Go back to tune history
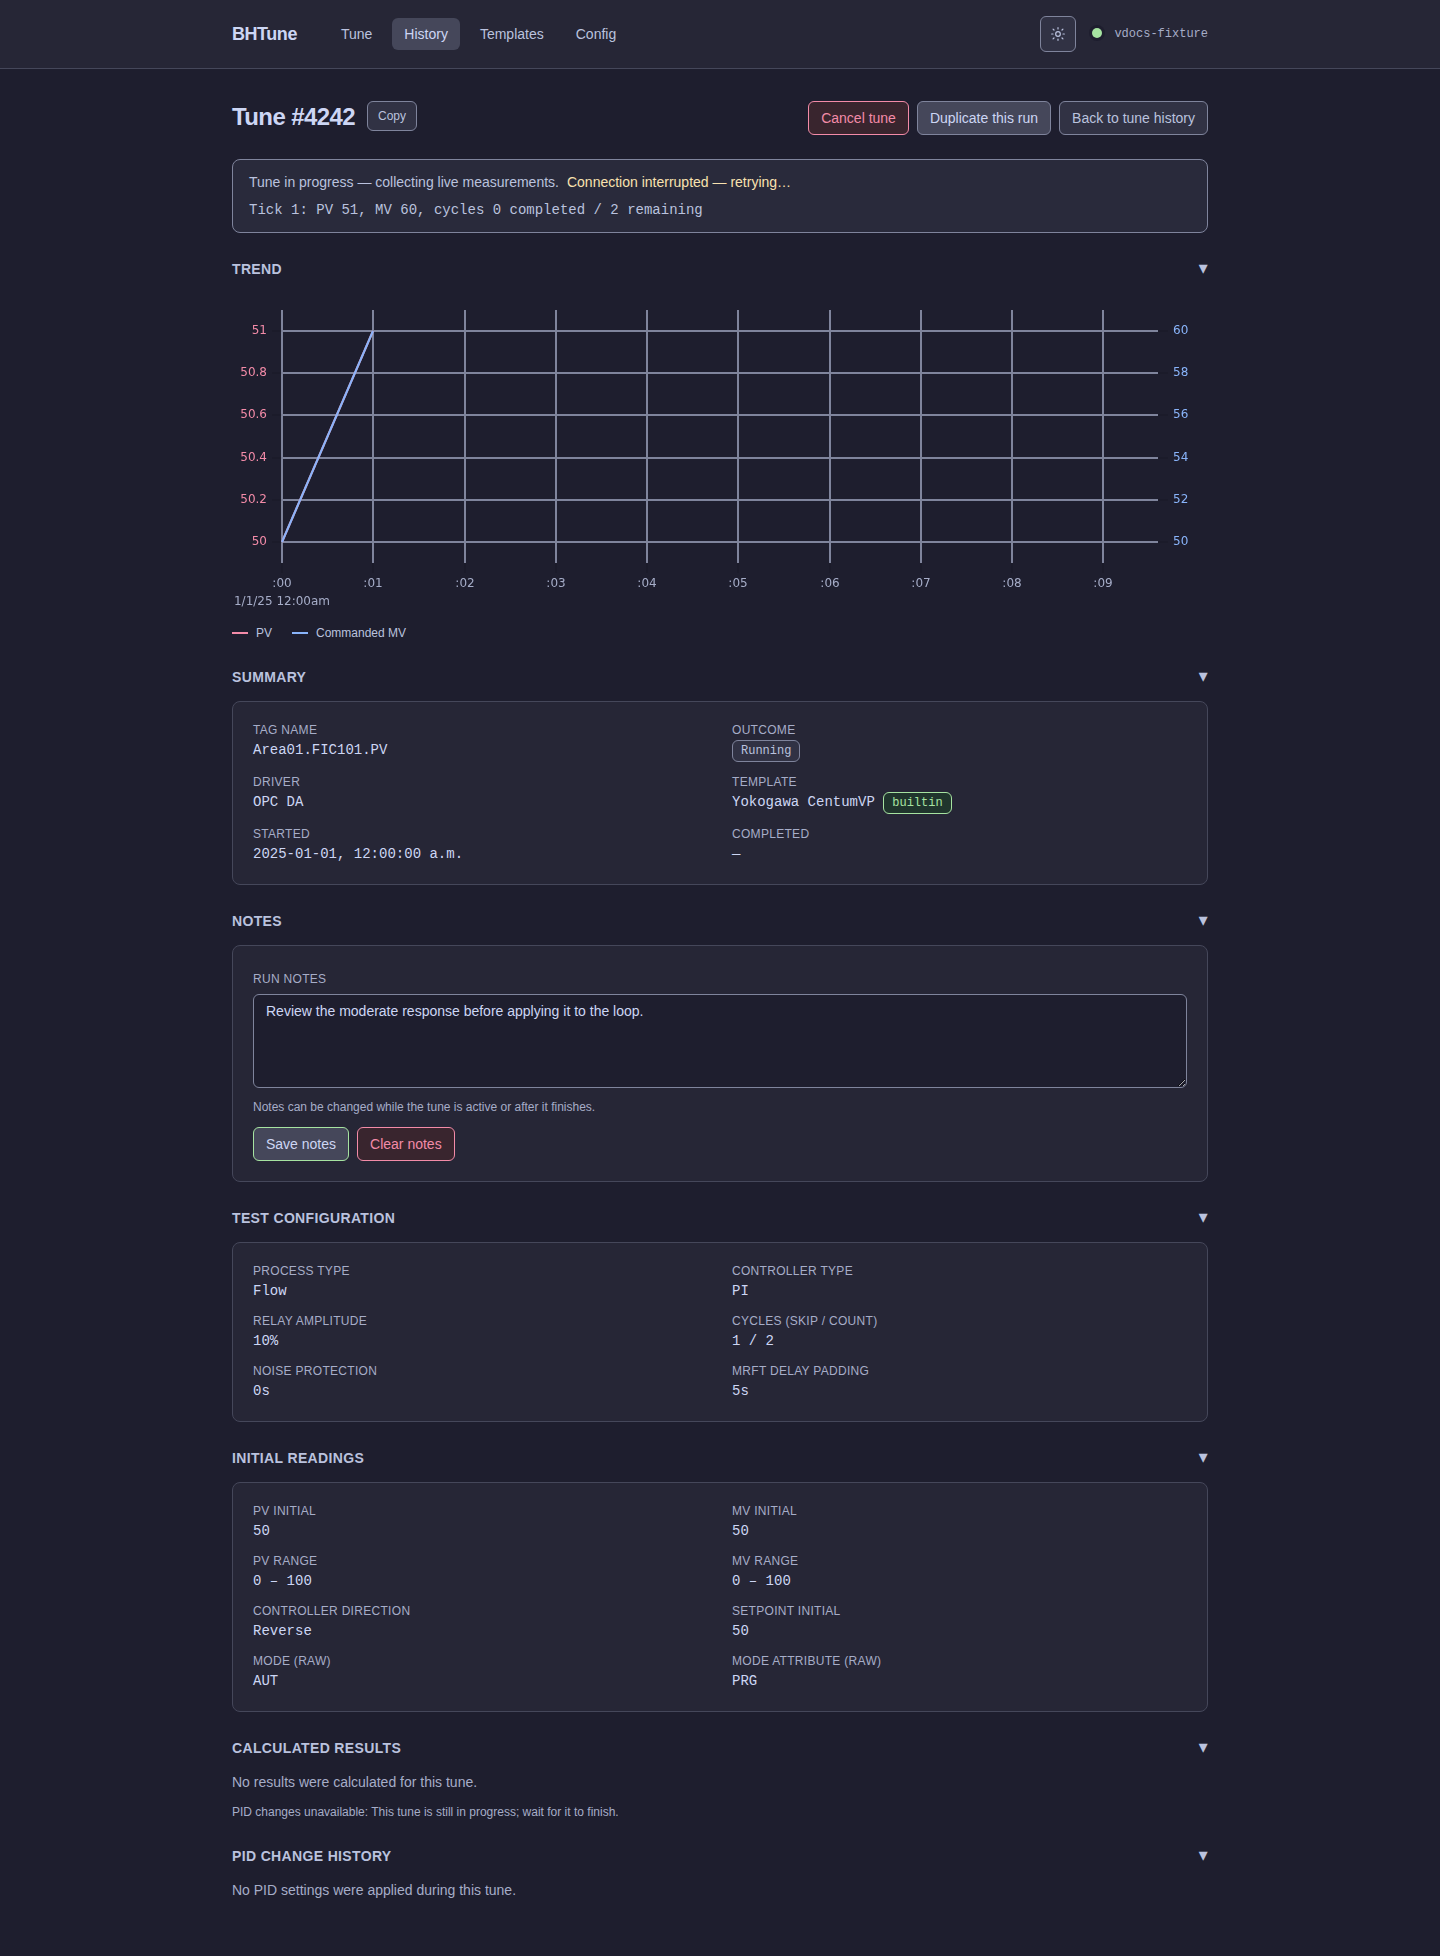This screenshot has height=1956, width=1440. point(1133,118)
